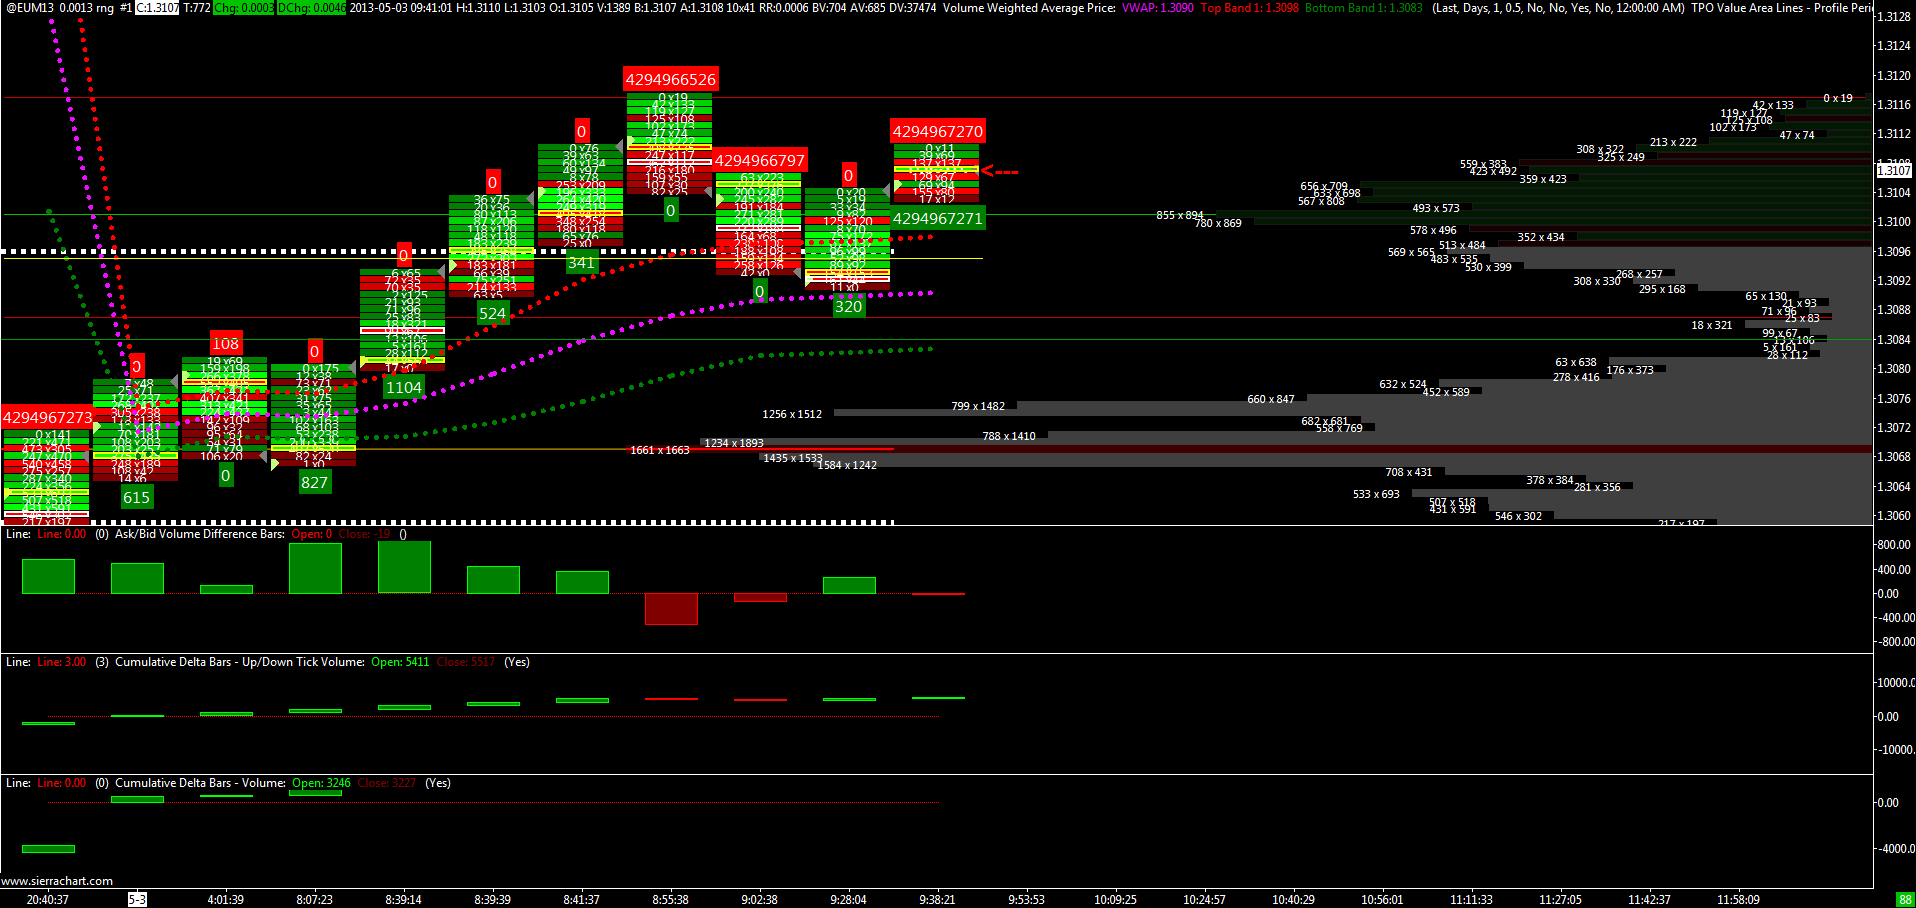Viewport: 1916px width, 908px height.
Task: Click the 10:24:57 time axis label
Action: pyautogui.click(x=1204, y=900)
